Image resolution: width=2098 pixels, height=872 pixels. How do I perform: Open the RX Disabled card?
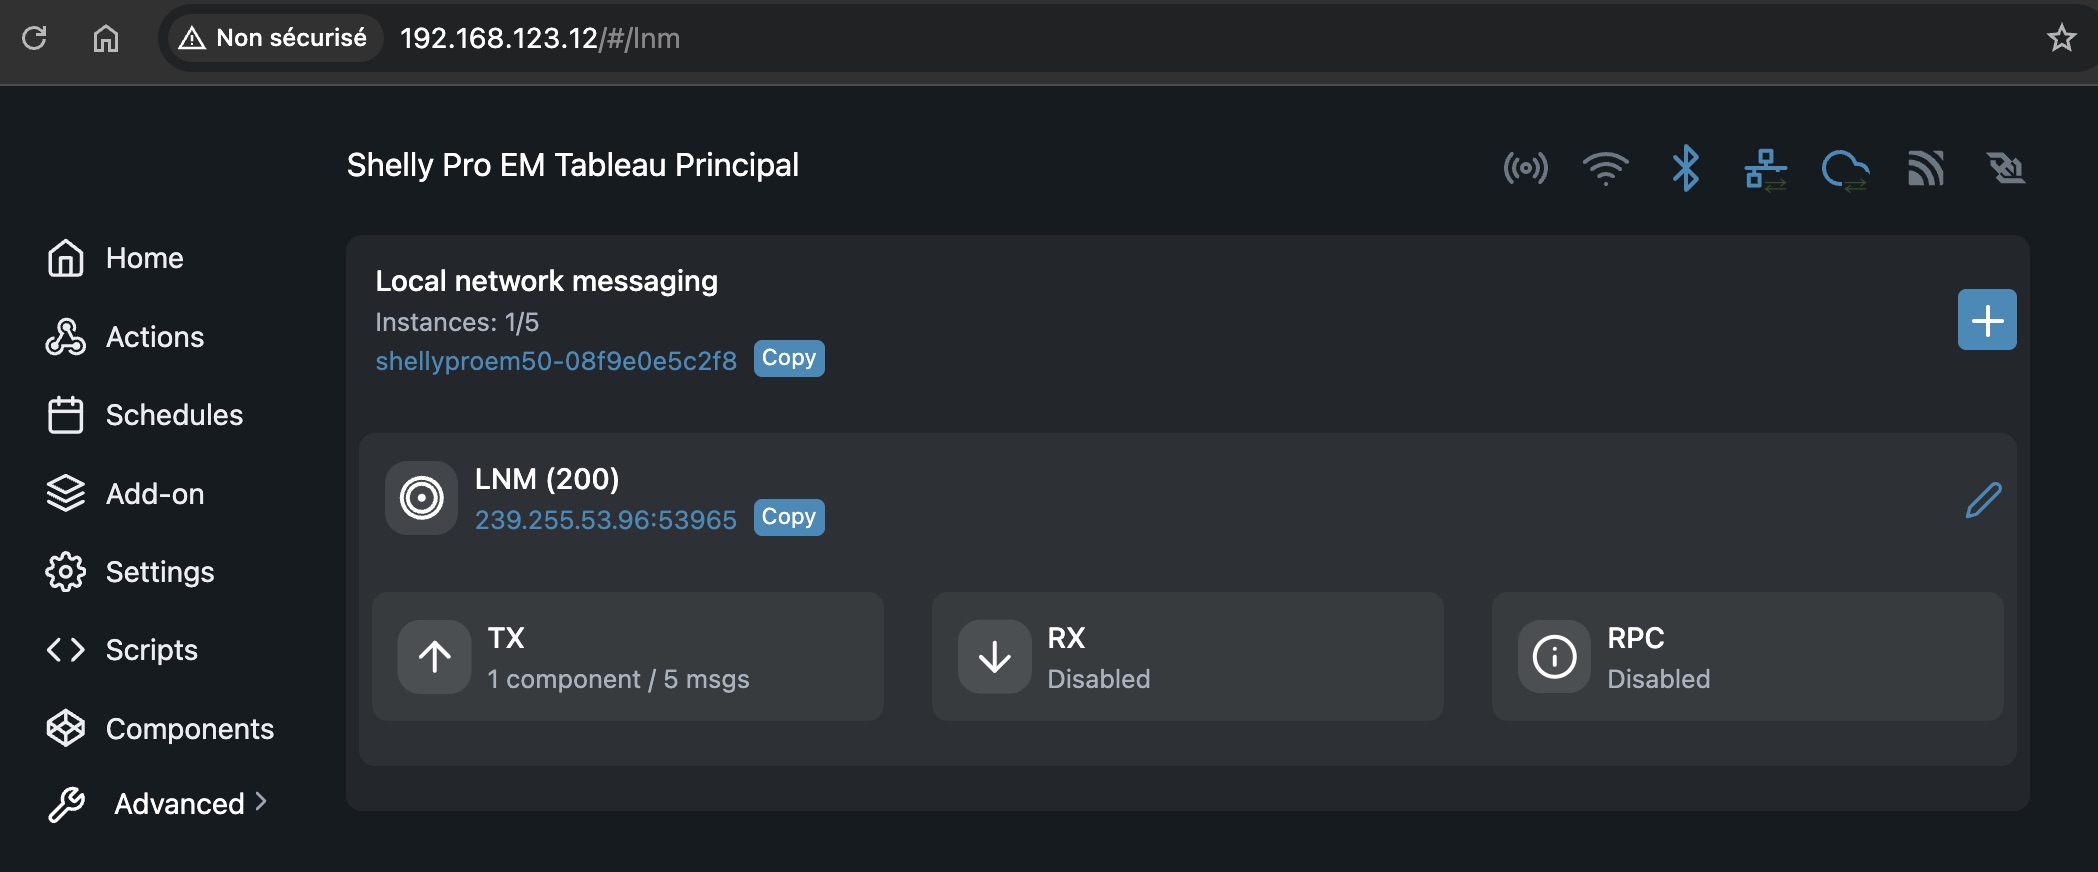(x=1187, y=657)
